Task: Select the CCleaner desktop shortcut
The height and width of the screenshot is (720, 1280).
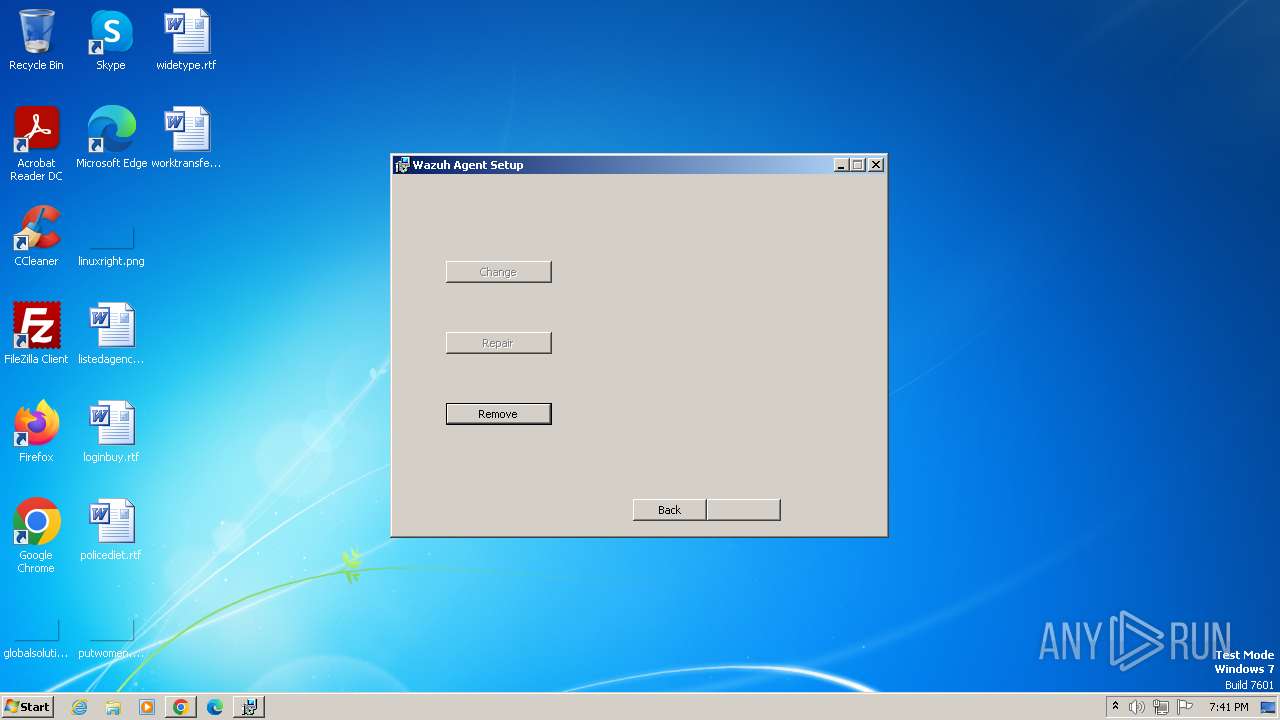Action: pos(36,236)
